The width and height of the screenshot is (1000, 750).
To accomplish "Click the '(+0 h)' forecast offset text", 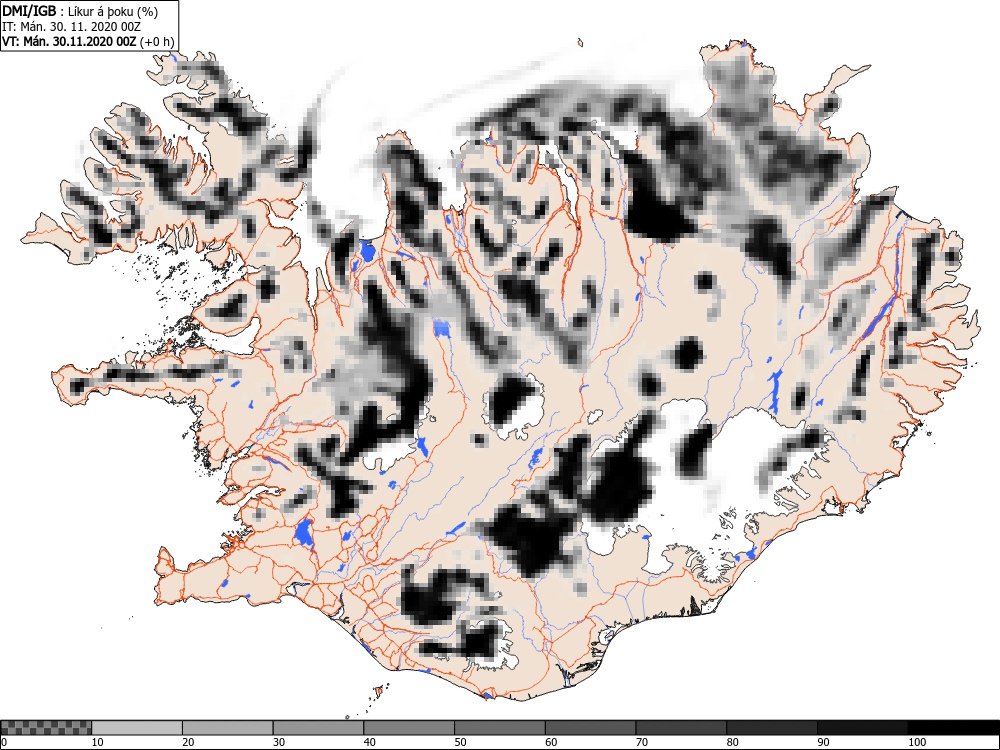I will pos(156,42).
